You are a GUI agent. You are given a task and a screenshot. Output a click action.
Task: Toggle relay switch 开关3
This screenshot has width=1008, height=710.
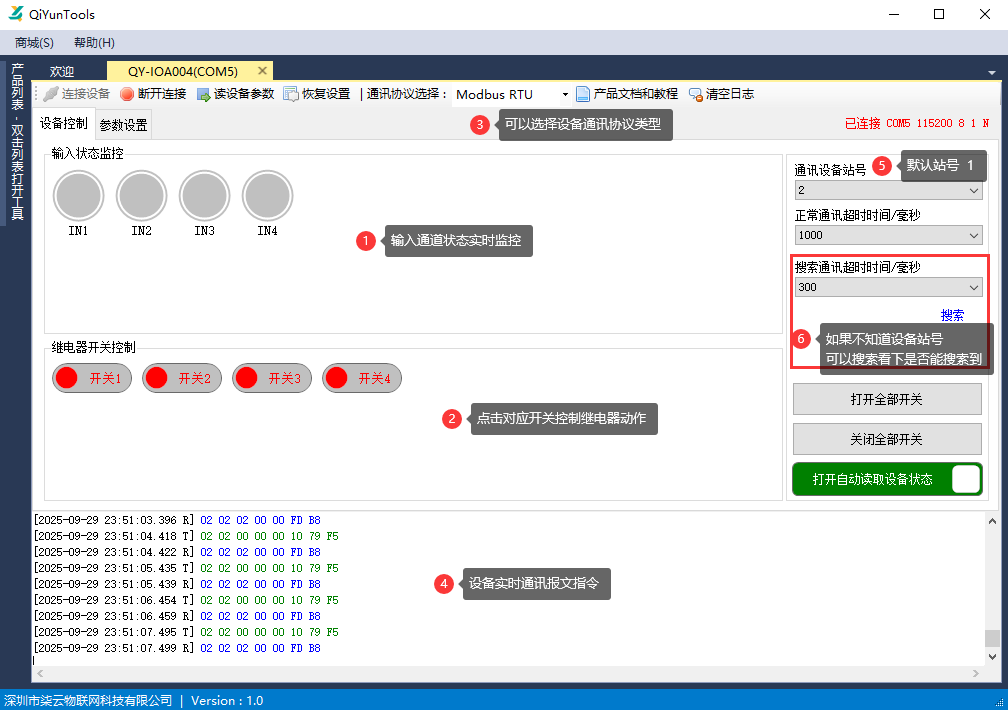tap(272, 378)
